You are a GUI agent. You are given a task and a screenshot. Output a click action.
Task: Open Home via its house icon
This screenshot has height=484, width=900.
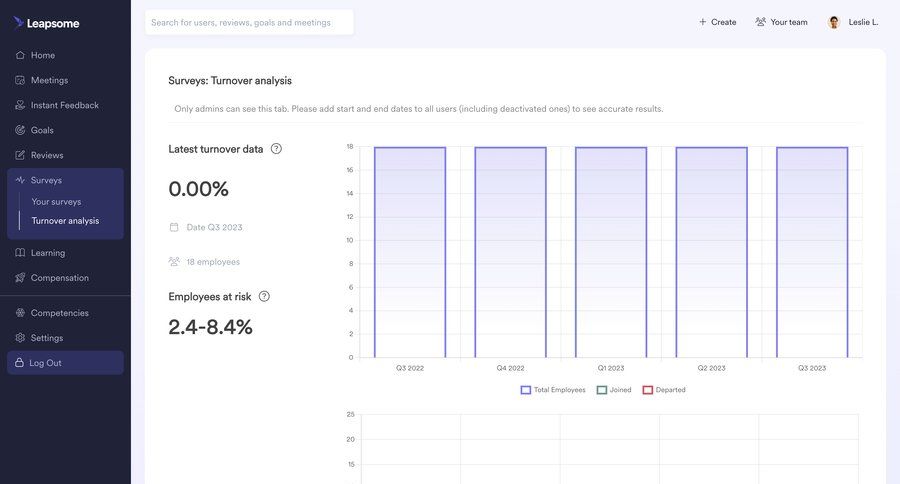(20, 55)
